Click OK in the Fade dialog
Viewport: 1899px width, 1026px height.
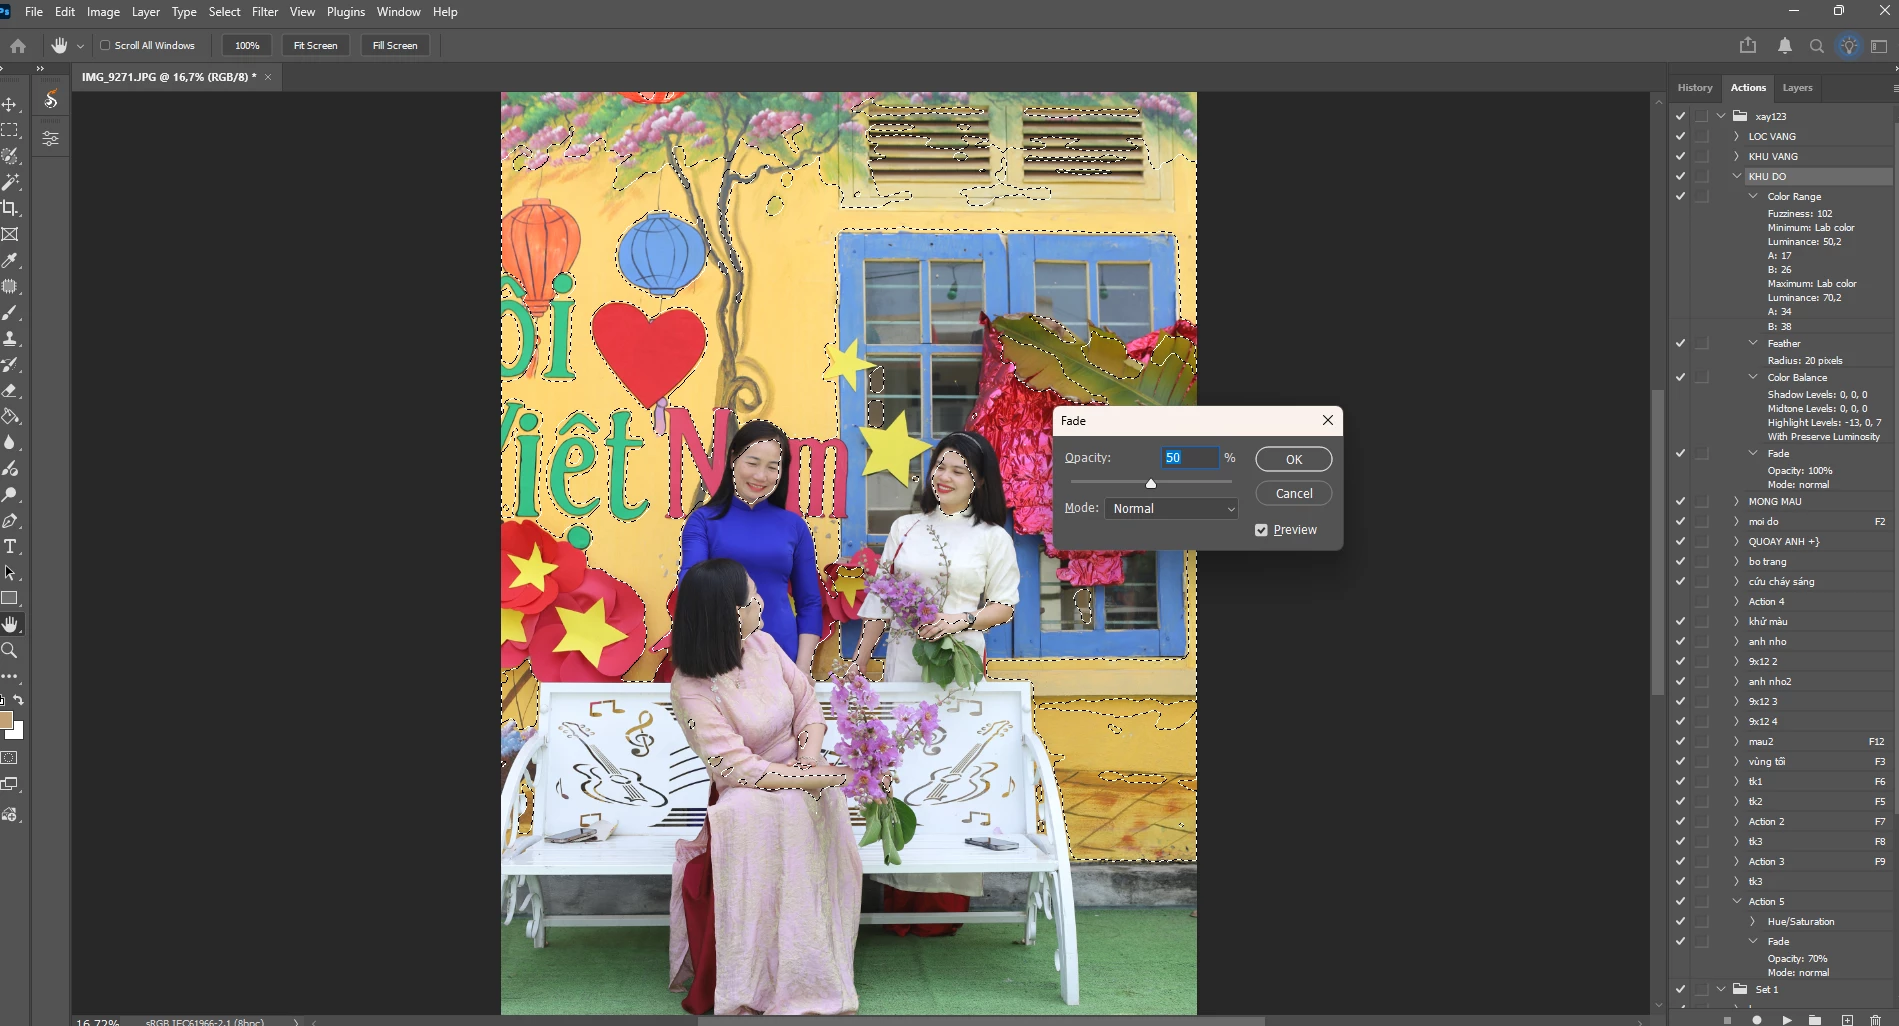(1294, 459)
